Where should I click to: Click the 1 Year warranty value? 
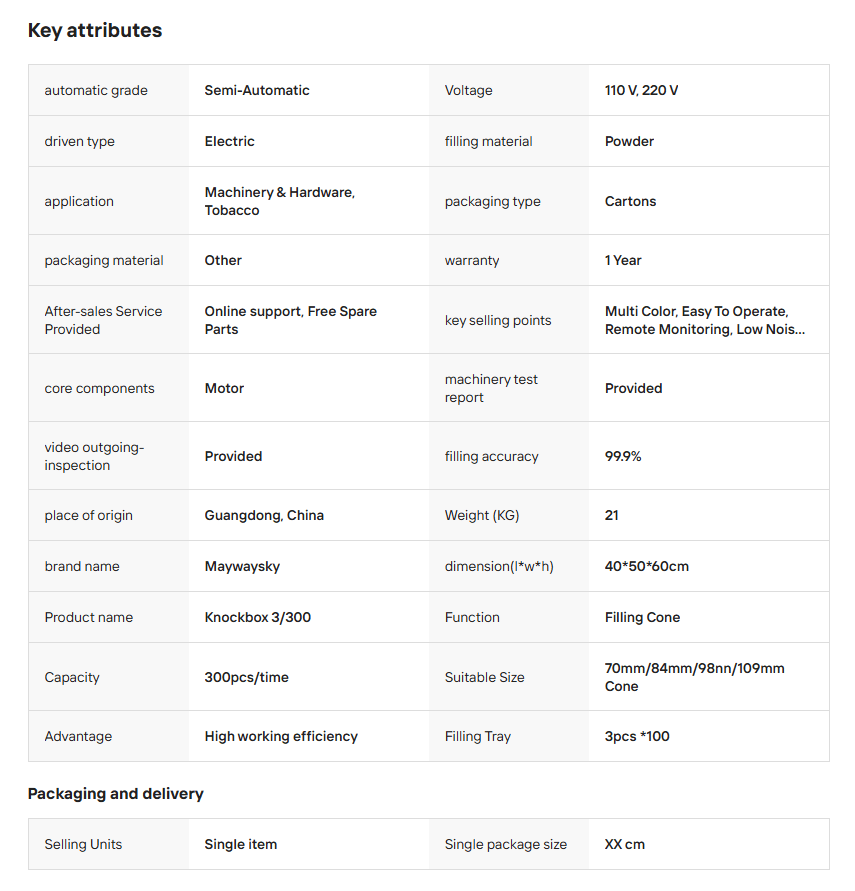click(623, 261)
